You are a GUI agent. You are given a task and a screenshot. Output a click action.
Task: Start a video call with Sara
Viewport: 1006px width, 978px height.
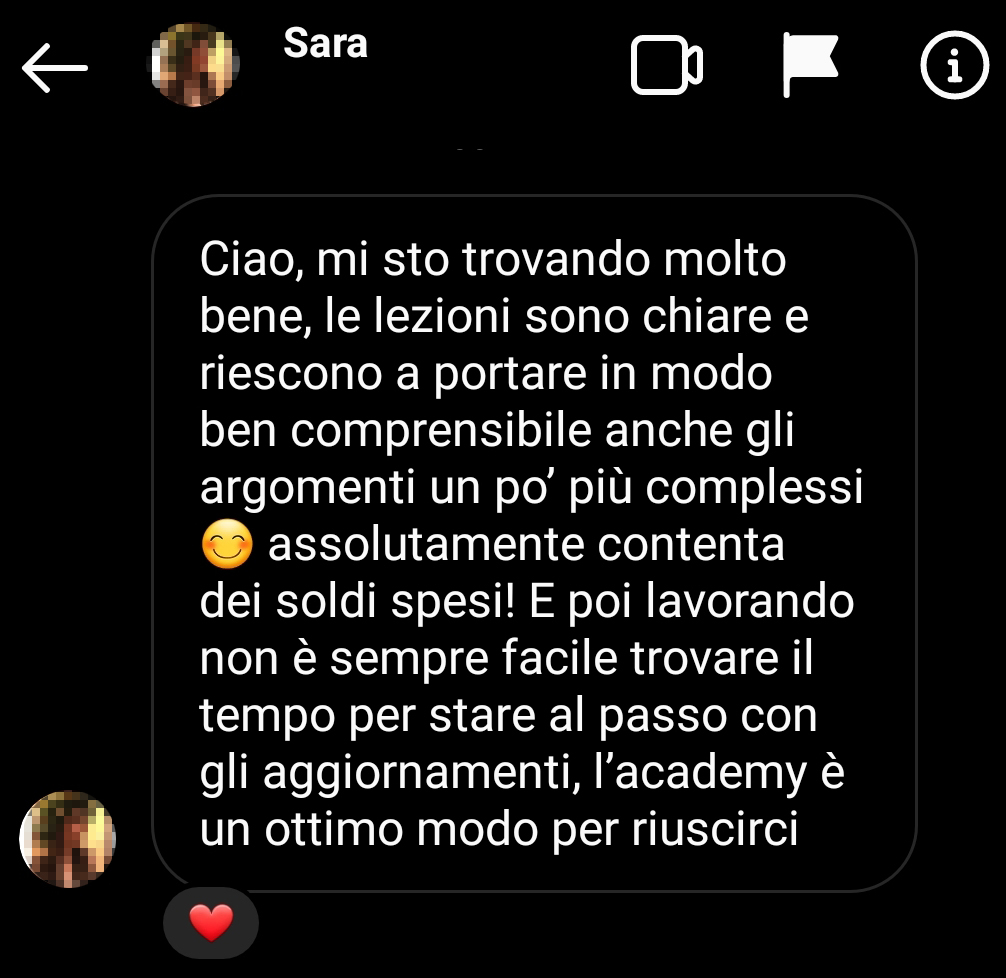point(667,65)
